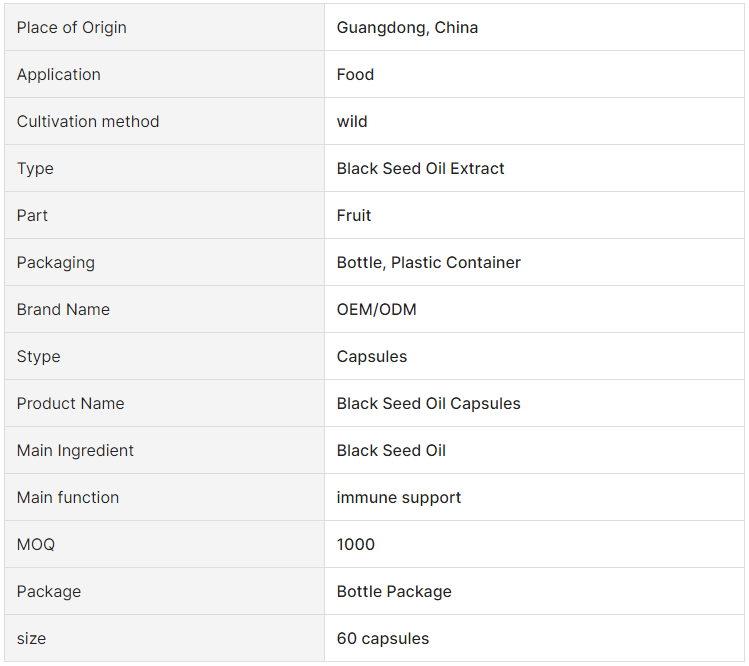Screen dimensions: 749x666
Task: Click the 60 capsules size value
Action: click(383, 638)
